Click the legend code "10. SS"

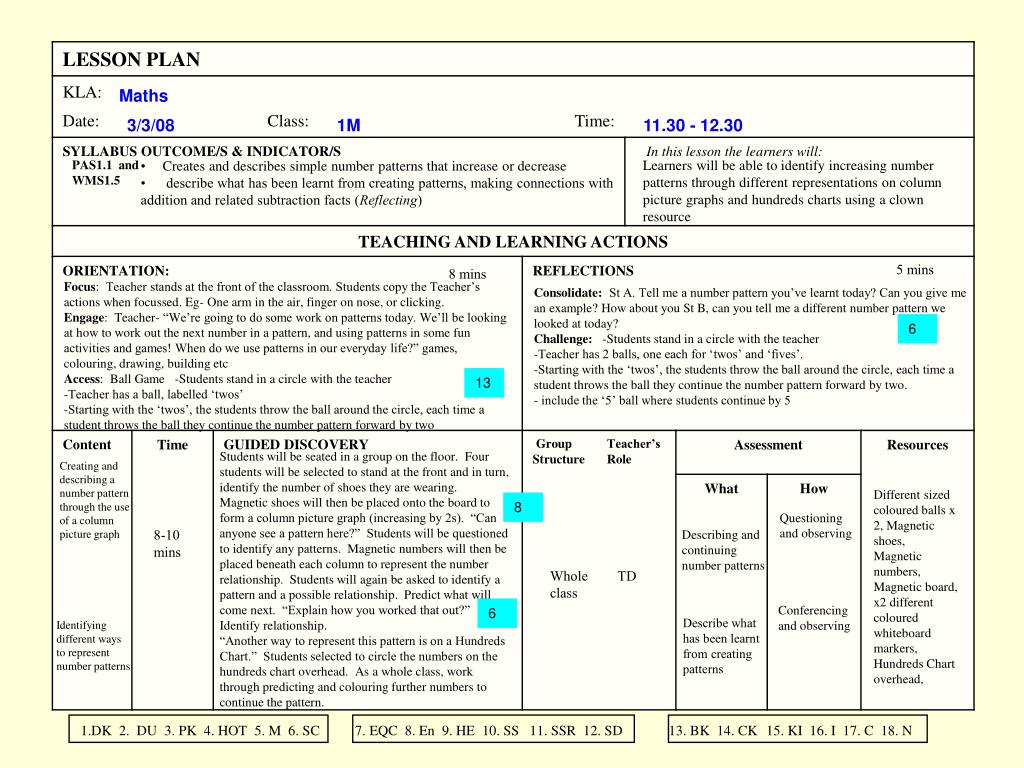coord(500,731)
